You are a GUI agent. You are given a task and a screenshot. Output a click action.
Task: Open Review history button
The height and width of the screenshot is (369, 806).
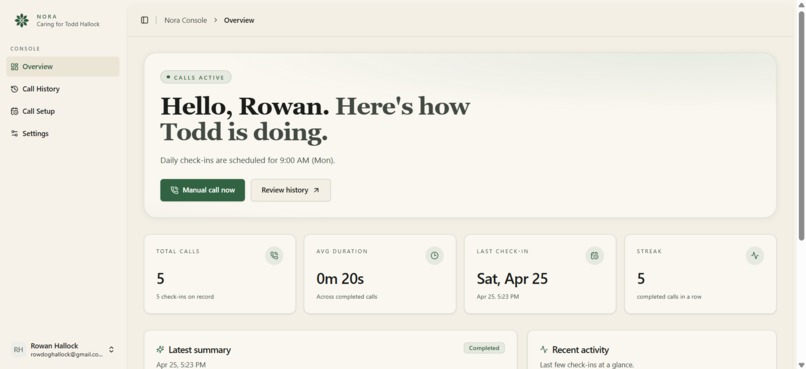pos(290,190)
